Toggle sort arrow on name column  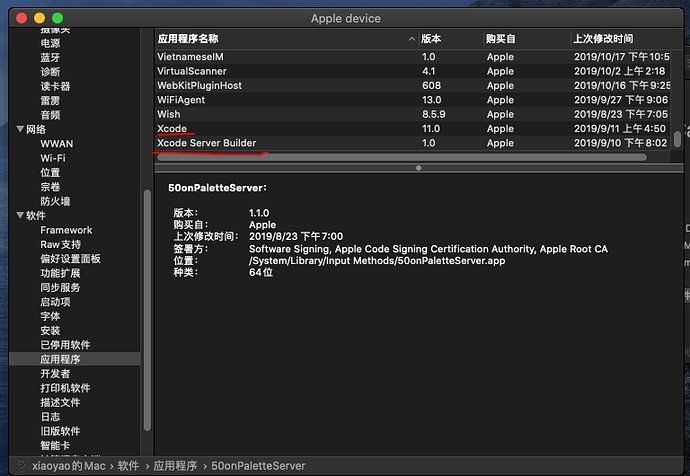[411, 39]
